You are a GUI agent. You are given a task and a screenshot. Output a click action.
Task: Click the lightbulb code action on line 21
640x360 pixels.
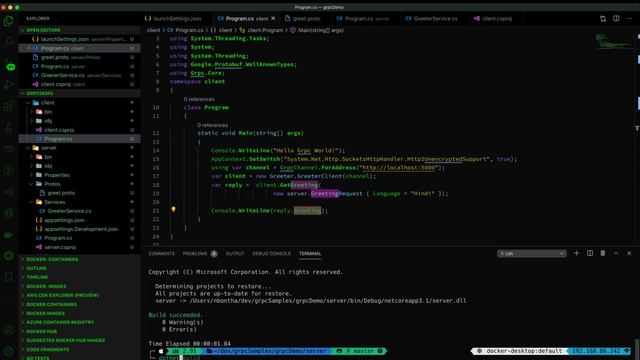173,209
